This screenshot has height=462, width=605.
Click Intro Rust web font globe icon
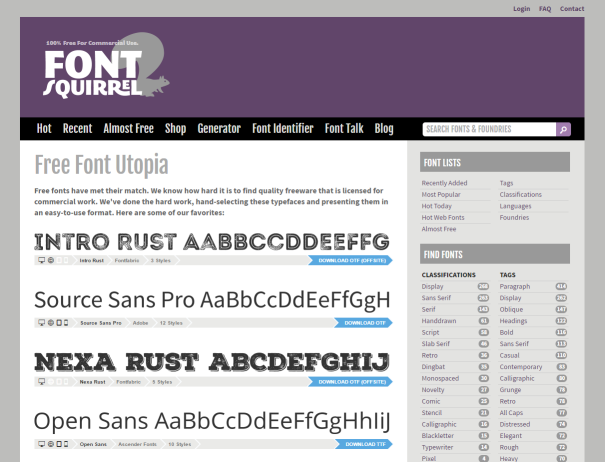[51, 260]
